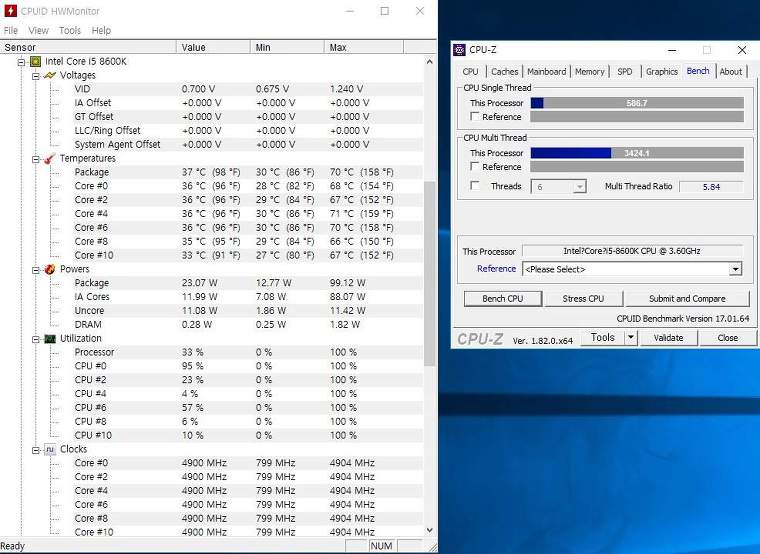Switch to the About tab

[730, 71]
